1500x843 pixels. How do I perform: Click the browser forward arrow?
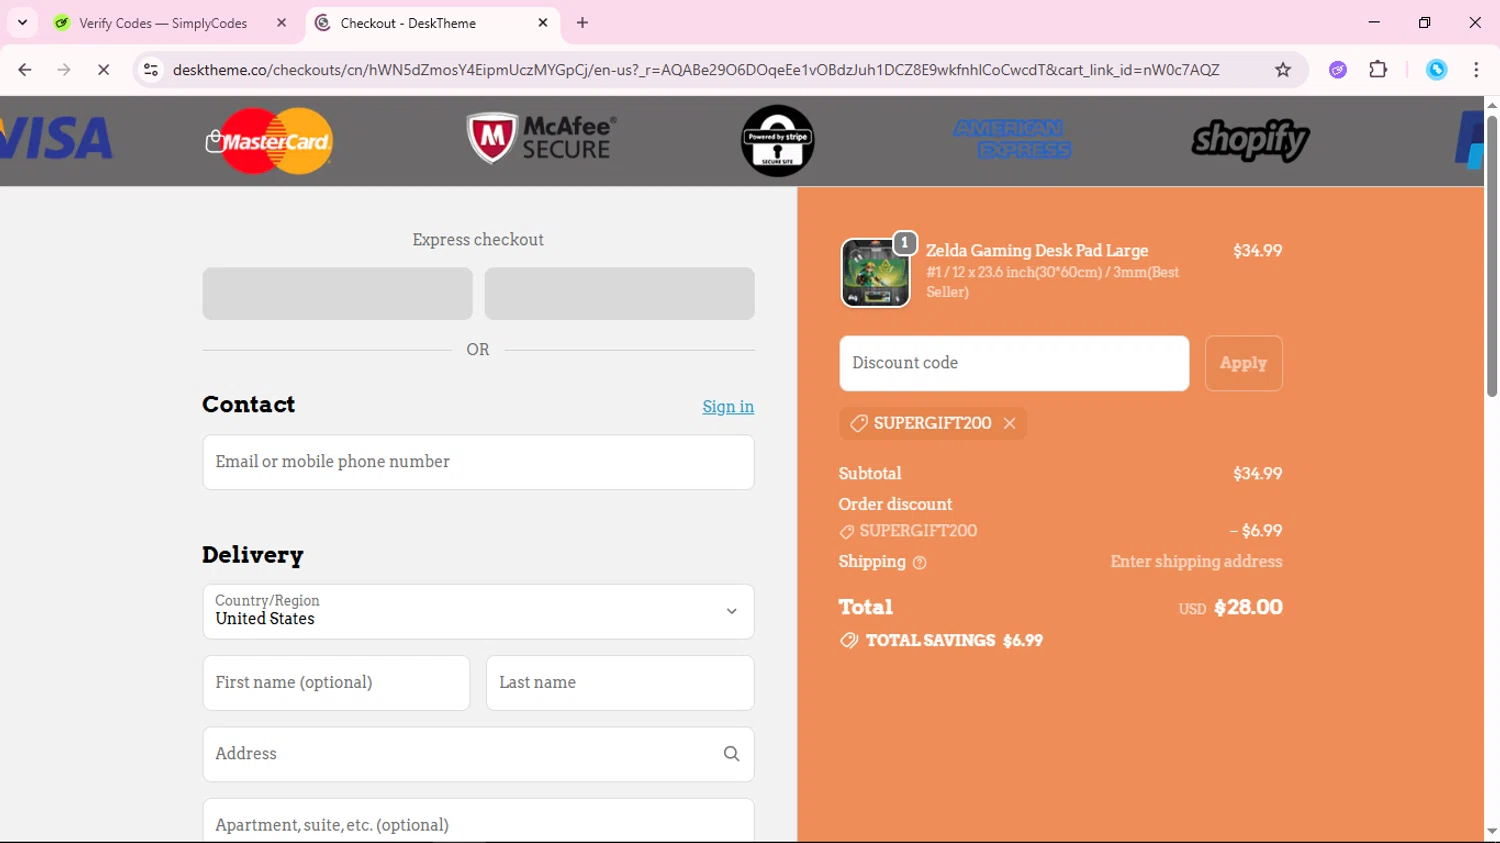coord(64,69)
